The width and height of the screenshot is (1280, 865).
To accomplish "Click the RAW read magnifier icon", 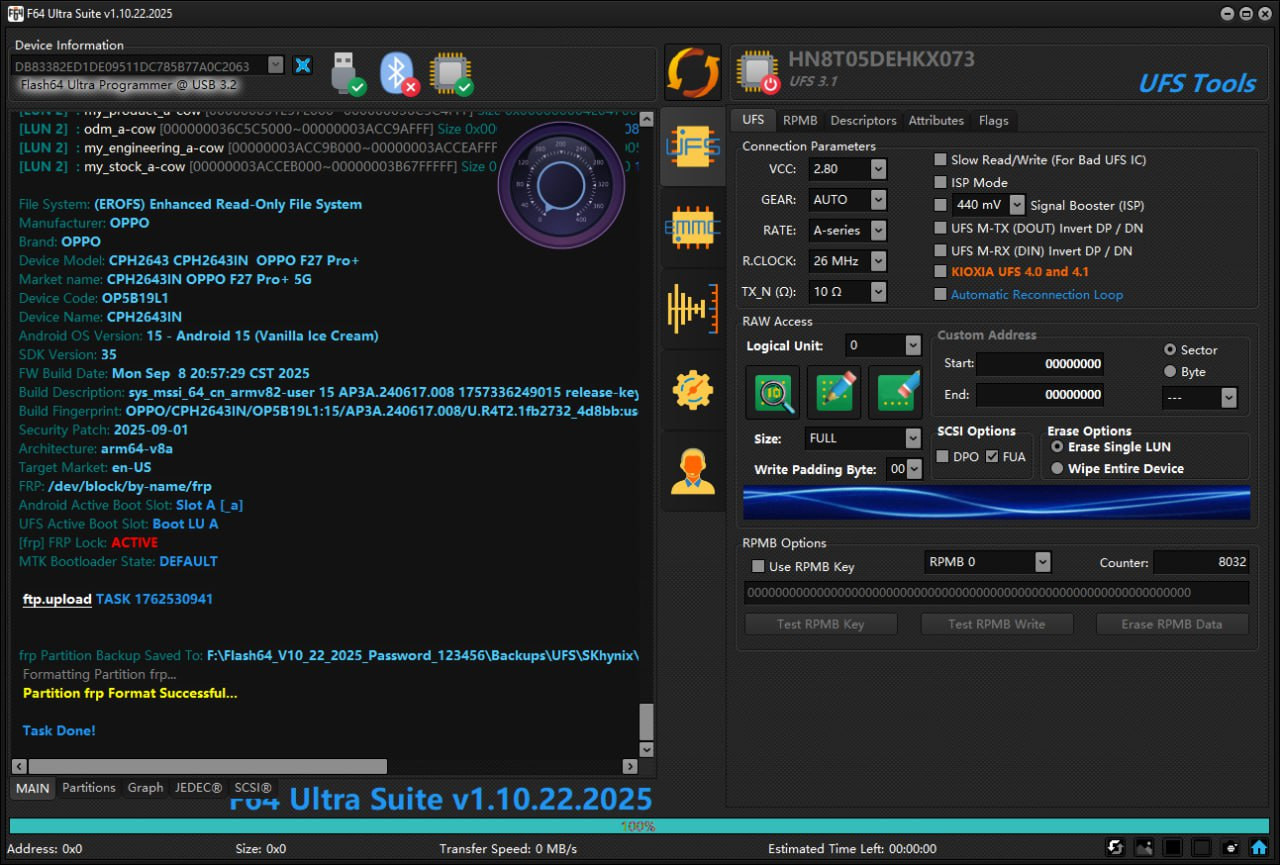I will pos(773,392).
